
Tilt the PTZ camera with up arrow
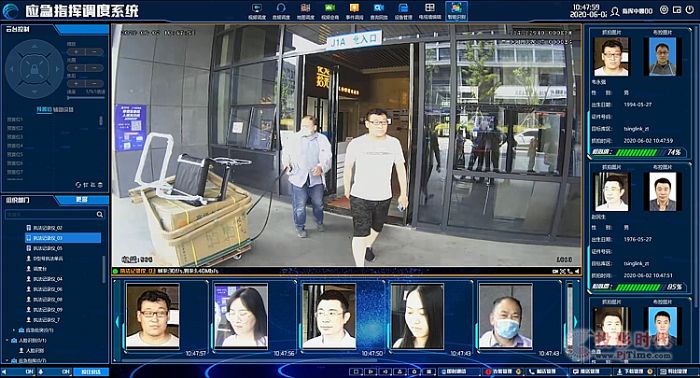coord(34,46)
